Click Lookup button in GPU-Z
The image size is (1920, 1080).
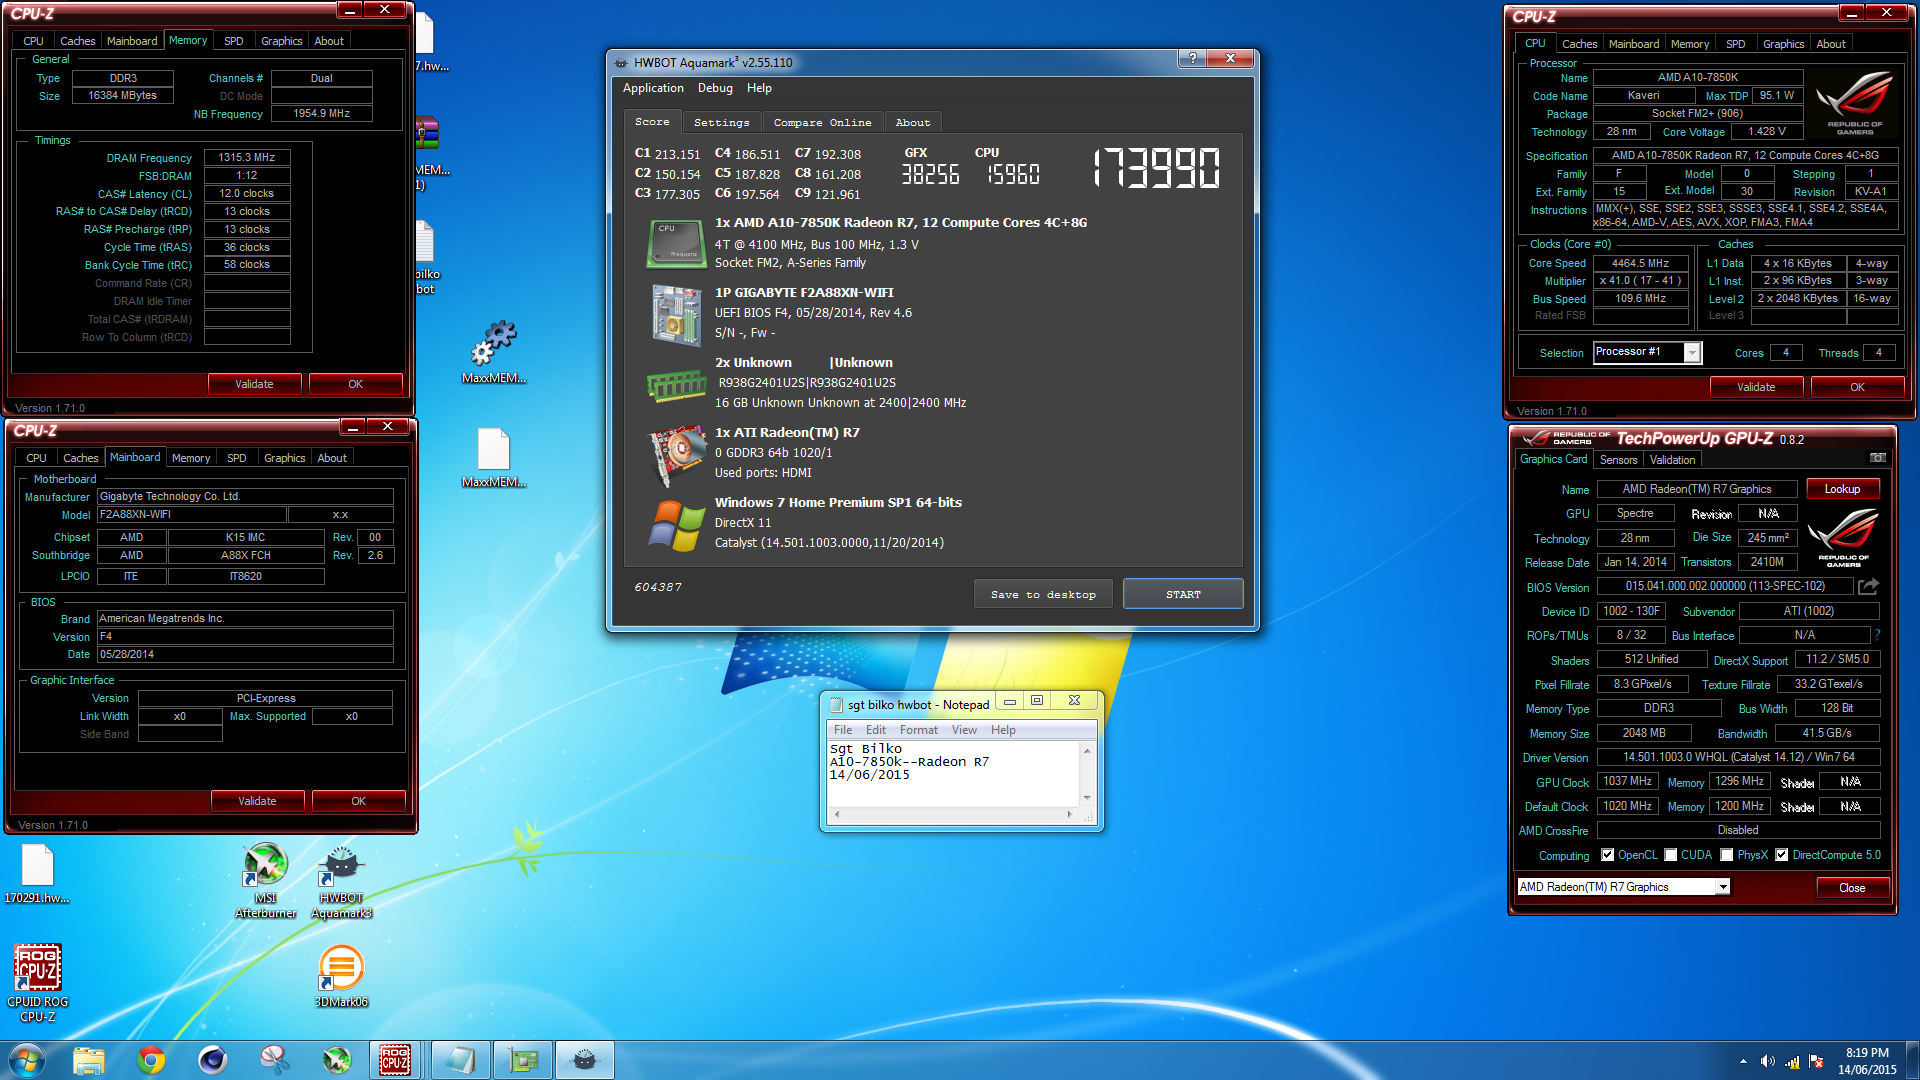[1842, 489]
